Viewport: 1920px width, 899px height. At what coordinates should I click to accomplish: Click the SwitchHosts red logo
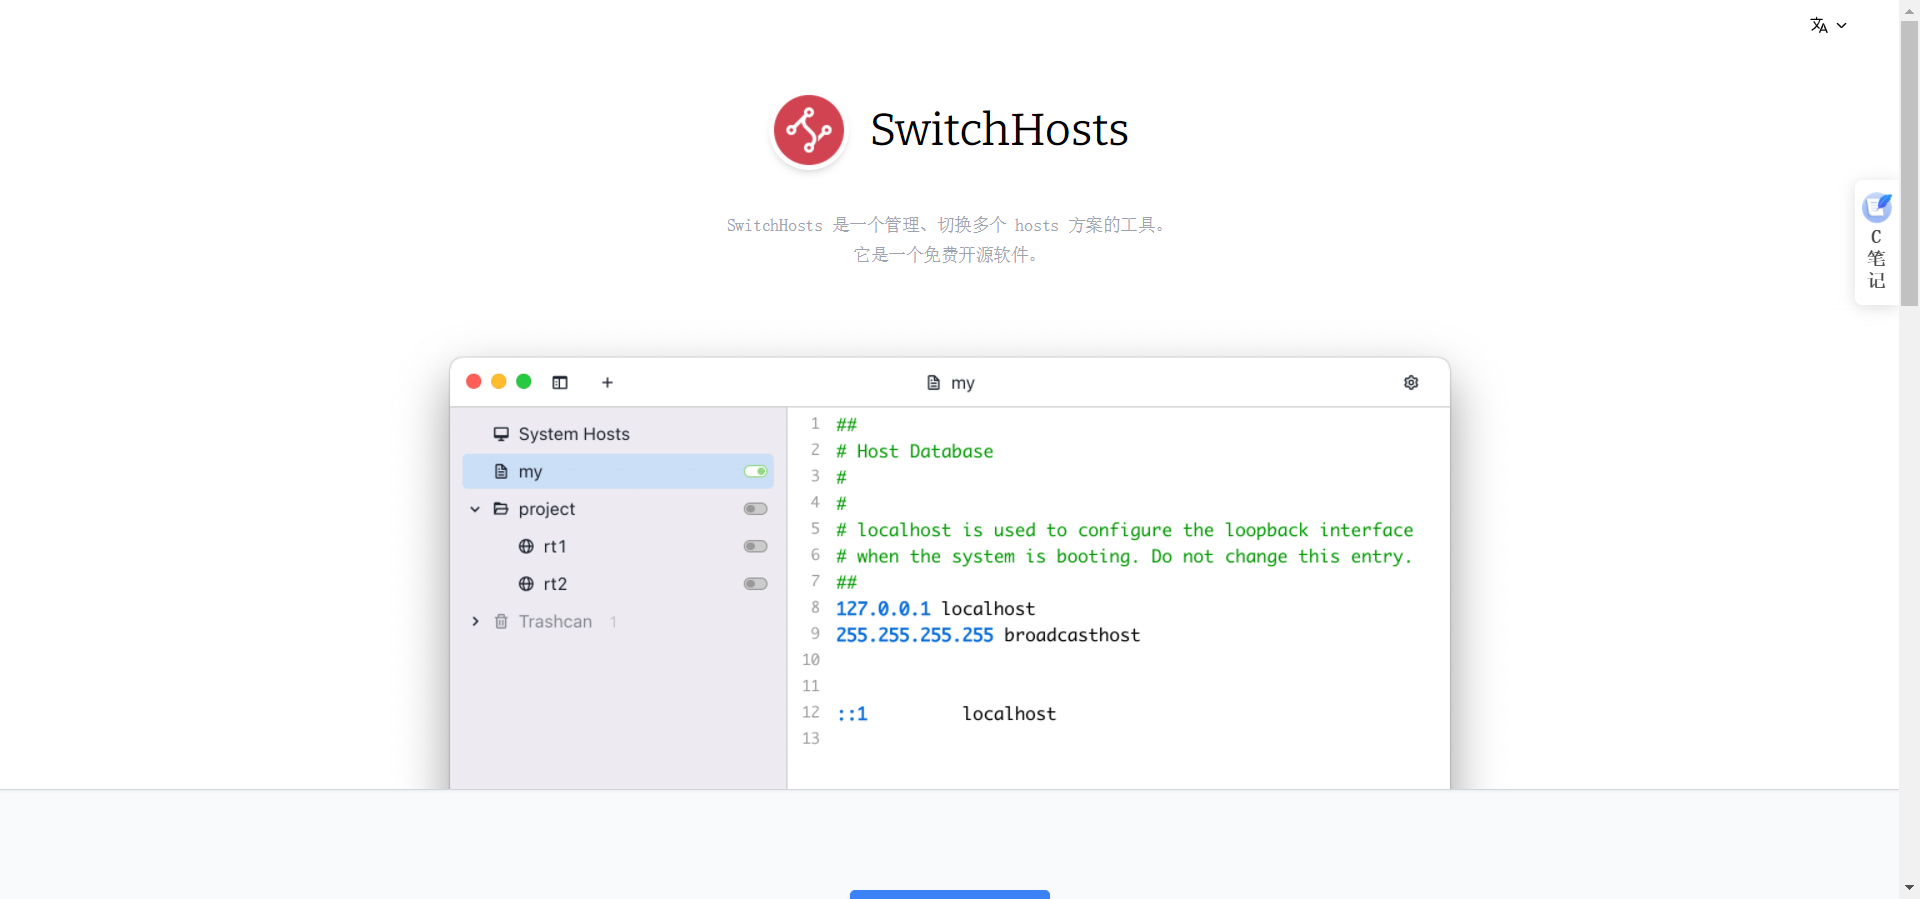(x=809, y=130)
